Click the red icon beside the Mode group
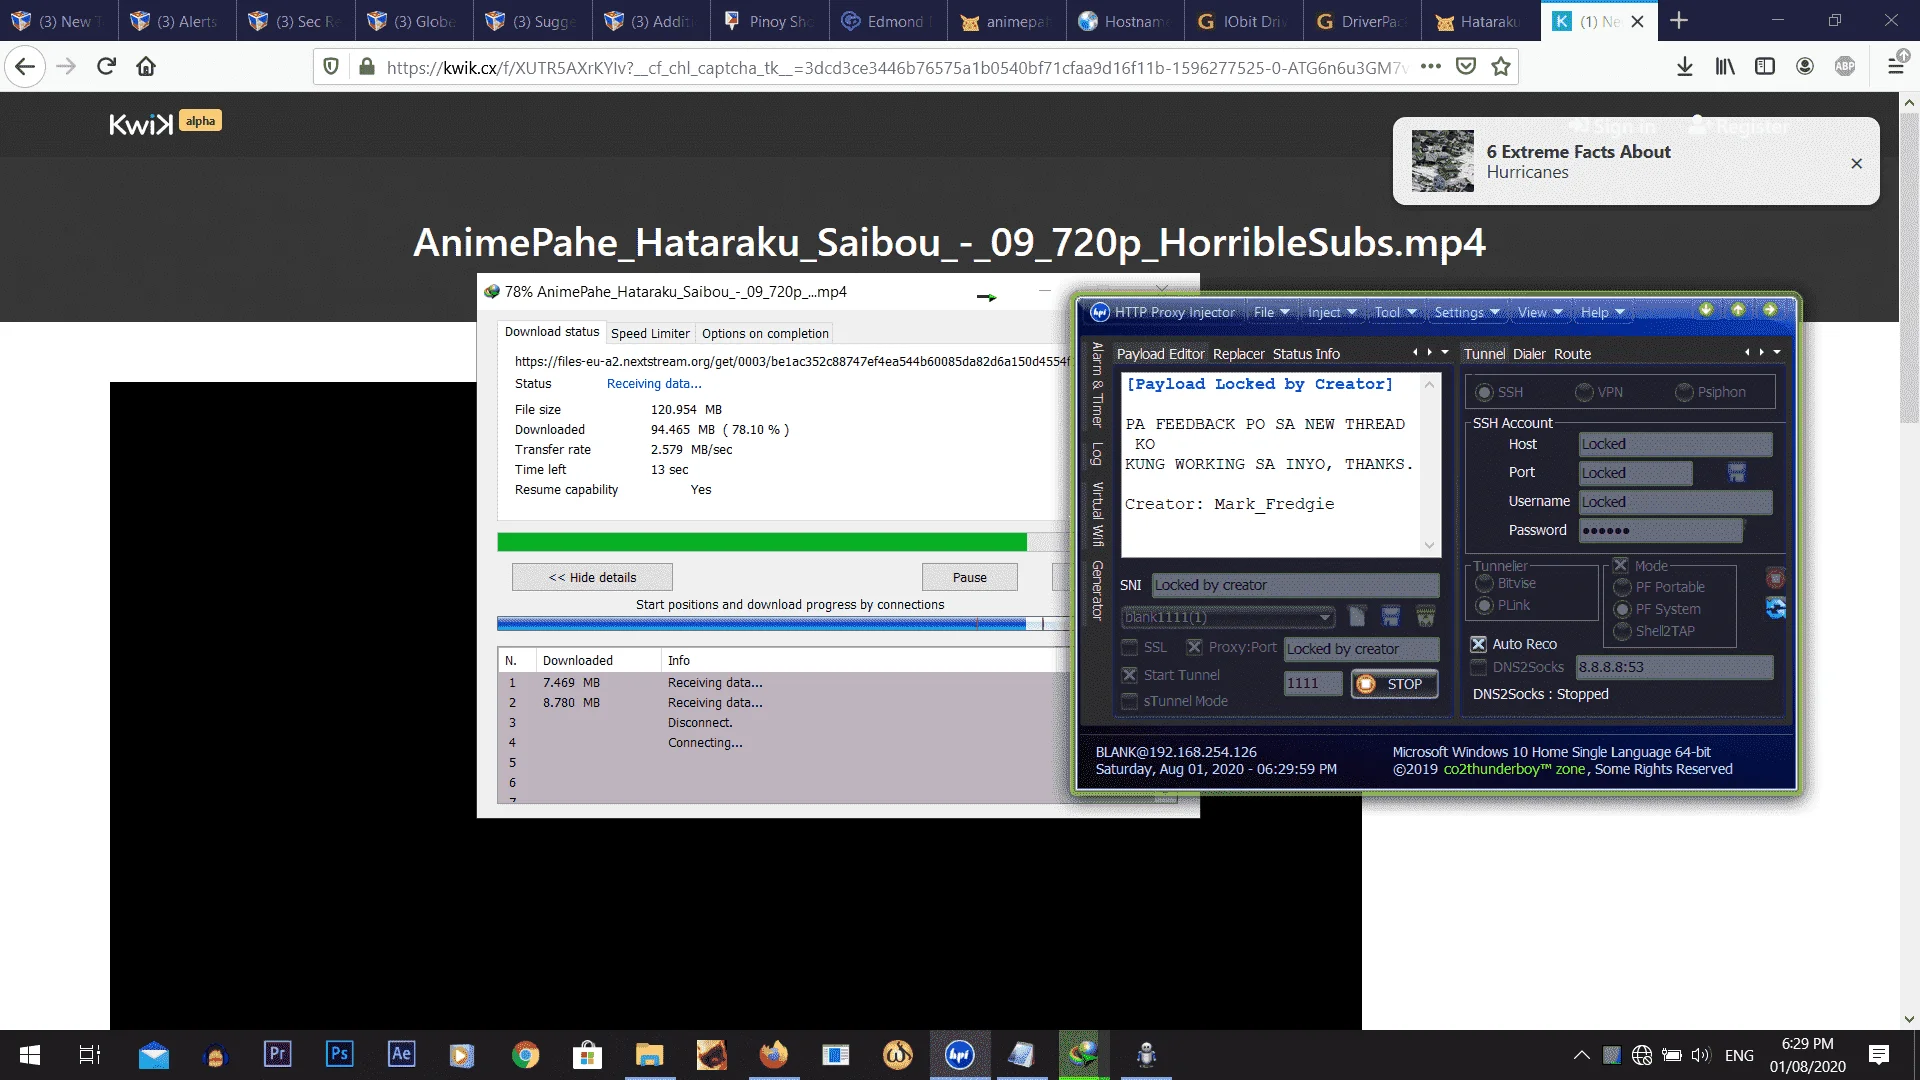Viewport: 1920px width, 1080px height. pyautogui.click(x=1776, y=578)
